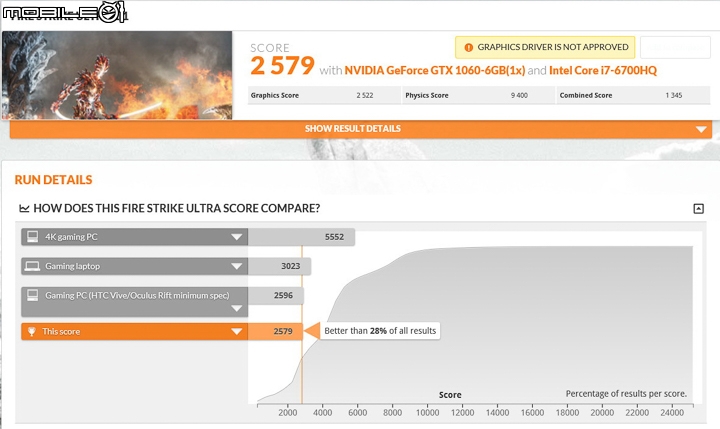Click Graphics Driver Is Not Approved notice
Viewport: 720px width, 429px height.
click(x=545, y=47)
